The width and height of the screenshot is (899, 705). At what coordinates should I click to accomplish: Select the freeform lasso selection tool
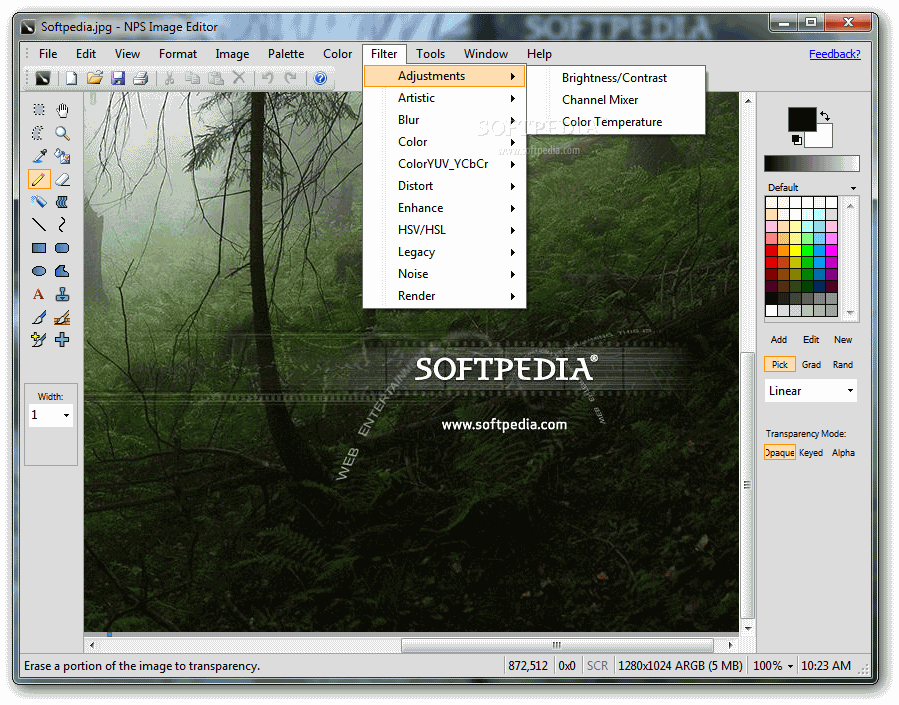(x=38, y=133)
